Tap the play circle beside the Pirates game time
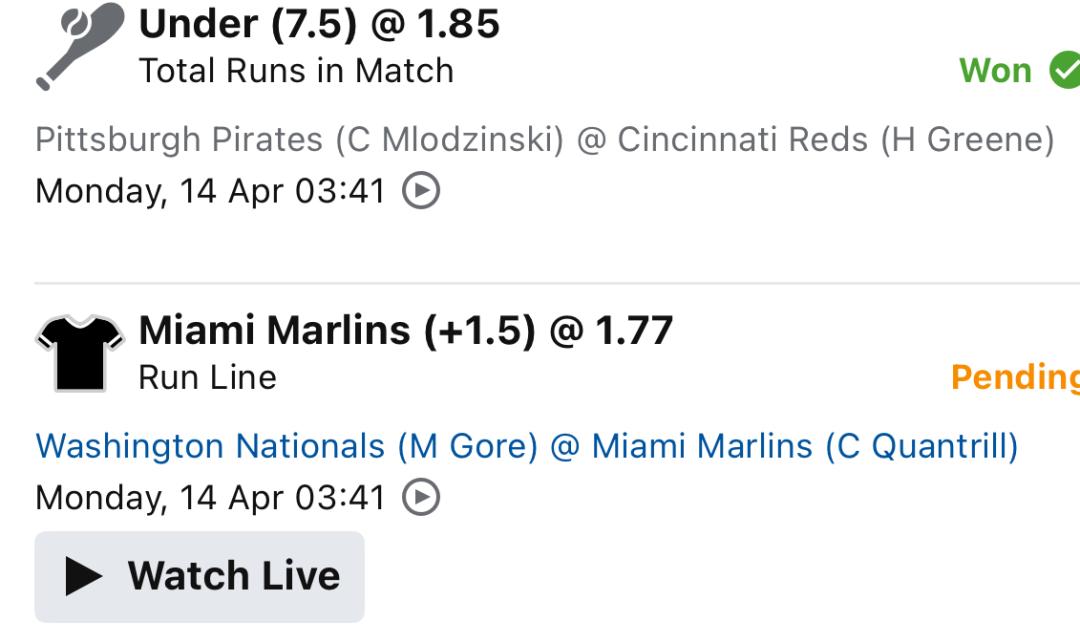 [x=421, y=190]
